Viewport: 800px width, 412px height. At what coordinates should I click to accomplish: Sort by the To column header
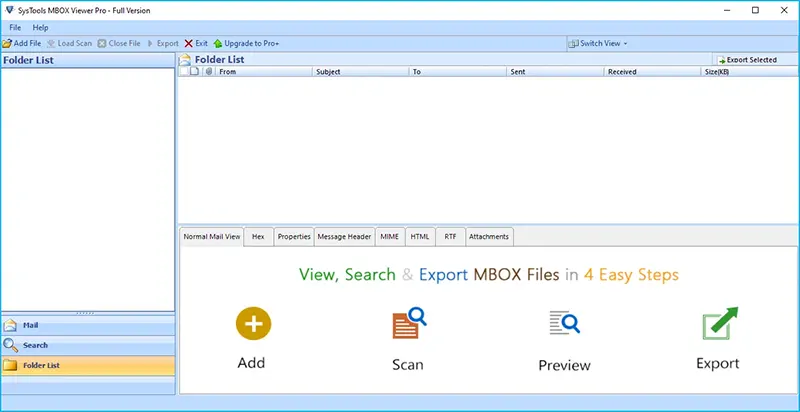point(458,72)
